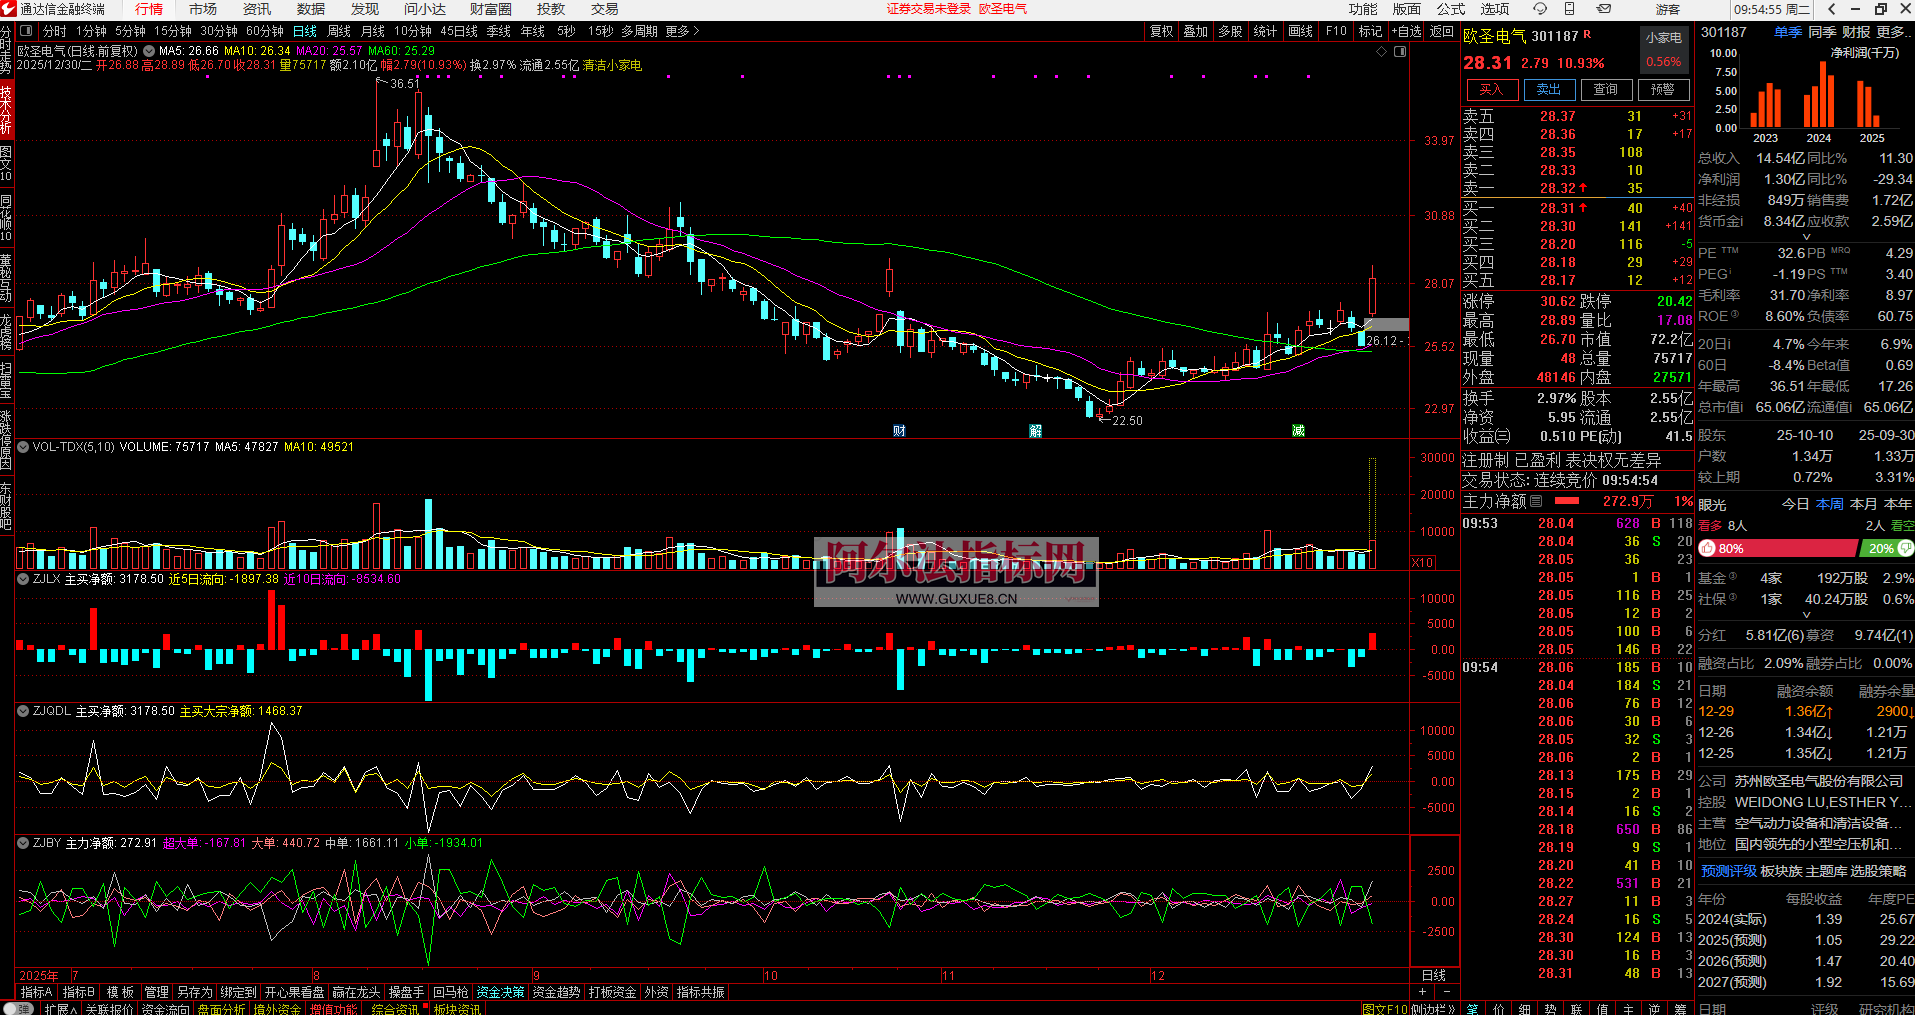Viewport: 1915px width, 1015px height.
Task: Toggle the ZJBY indicator circle button
Action: coord(23,843)
